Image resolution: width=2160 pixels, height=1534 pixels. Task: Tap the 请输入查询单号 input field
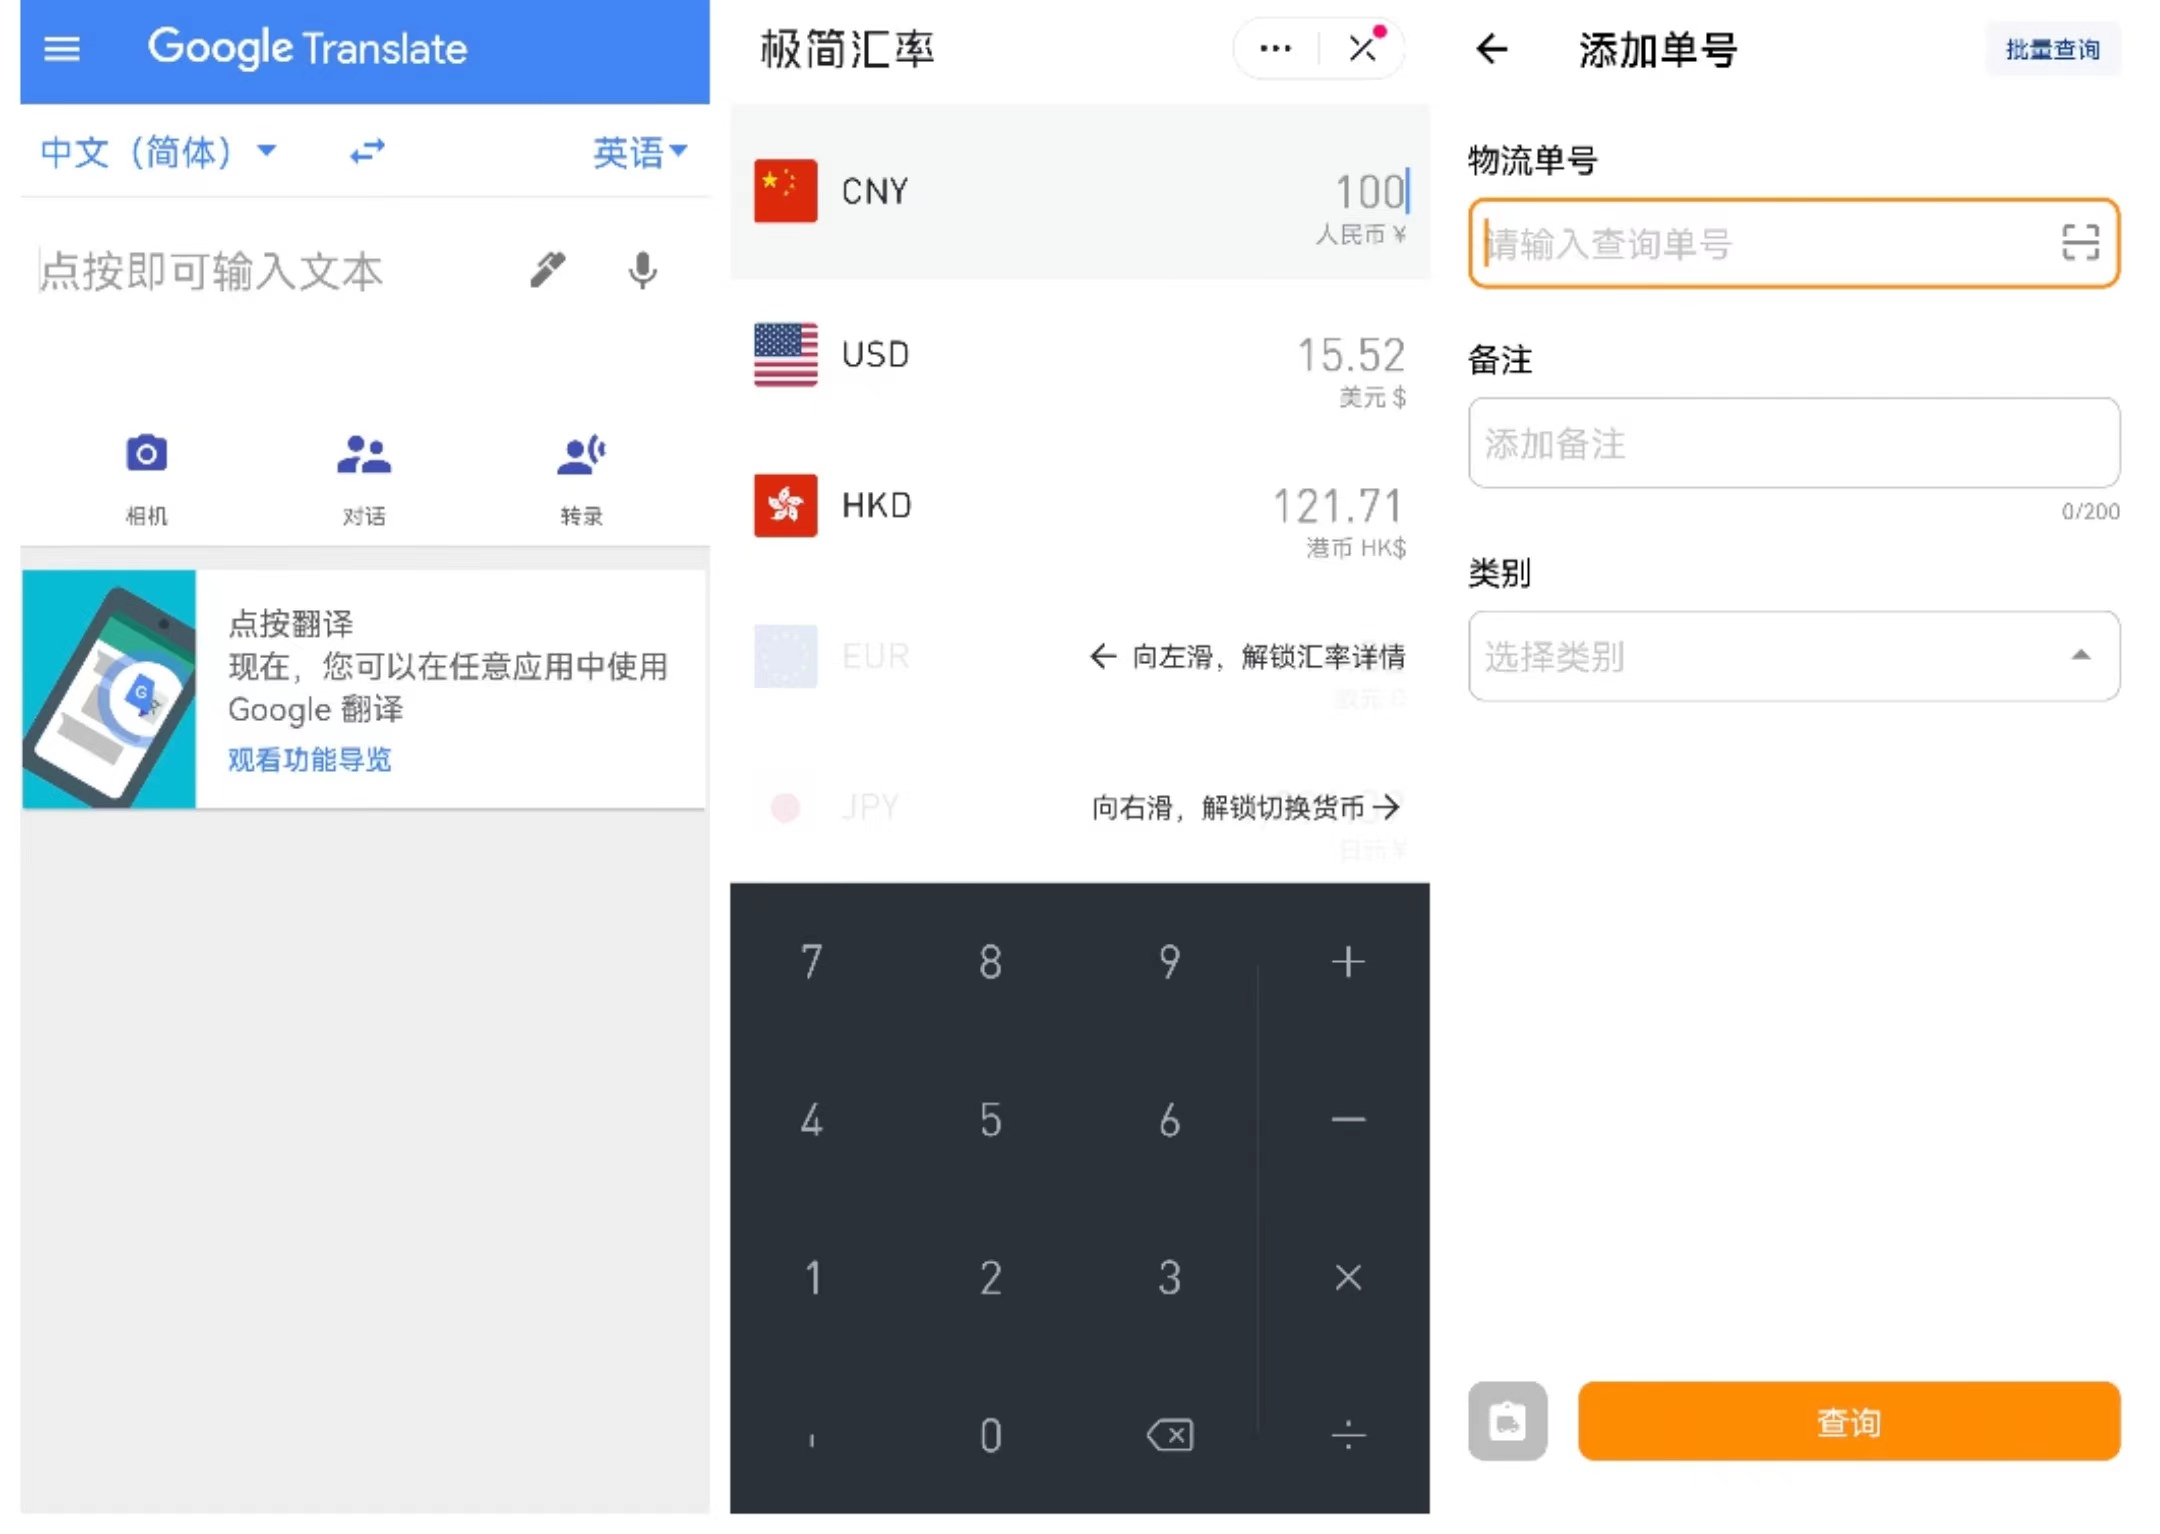coord(1750,244)
